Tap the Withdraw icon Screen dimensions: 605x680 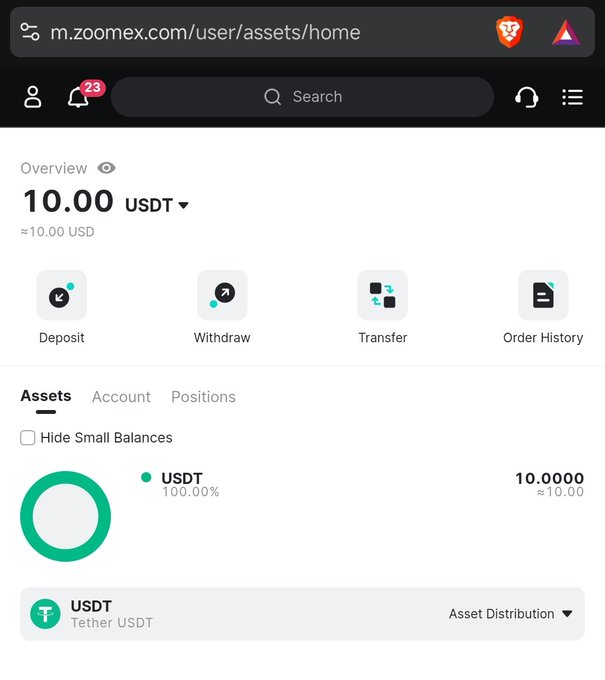click(222, 295)
